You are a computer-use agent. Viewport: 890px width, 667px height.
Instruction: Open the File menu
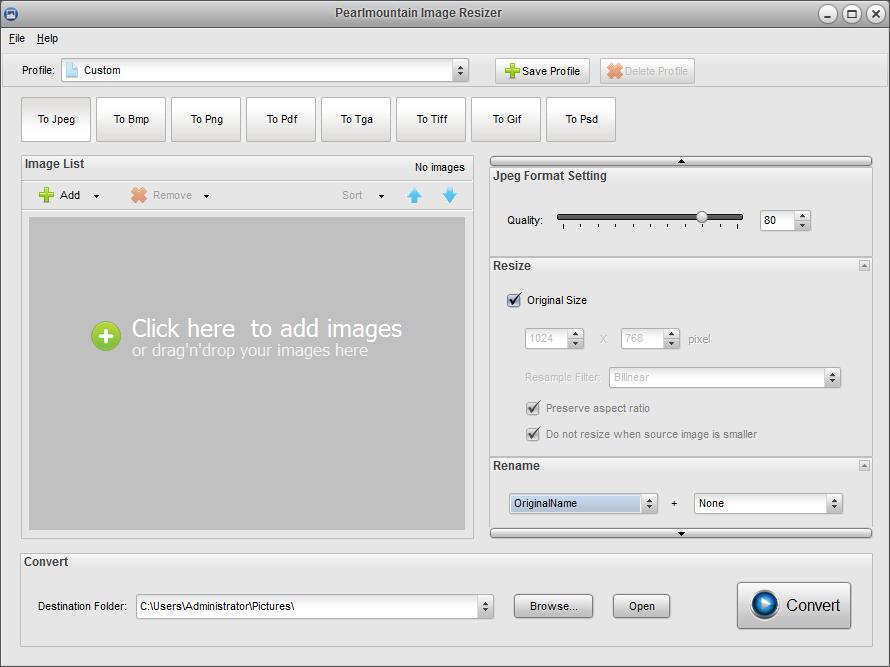tap(16, 38)
